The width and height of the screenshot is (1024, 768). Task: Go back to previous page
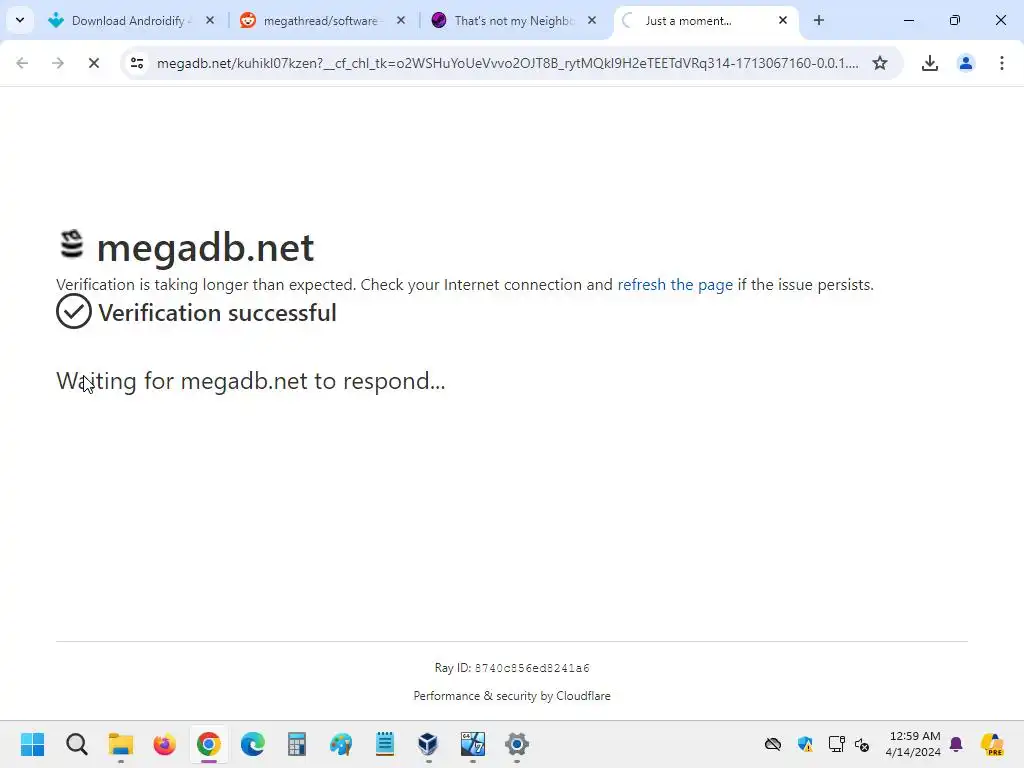[22, 63]
